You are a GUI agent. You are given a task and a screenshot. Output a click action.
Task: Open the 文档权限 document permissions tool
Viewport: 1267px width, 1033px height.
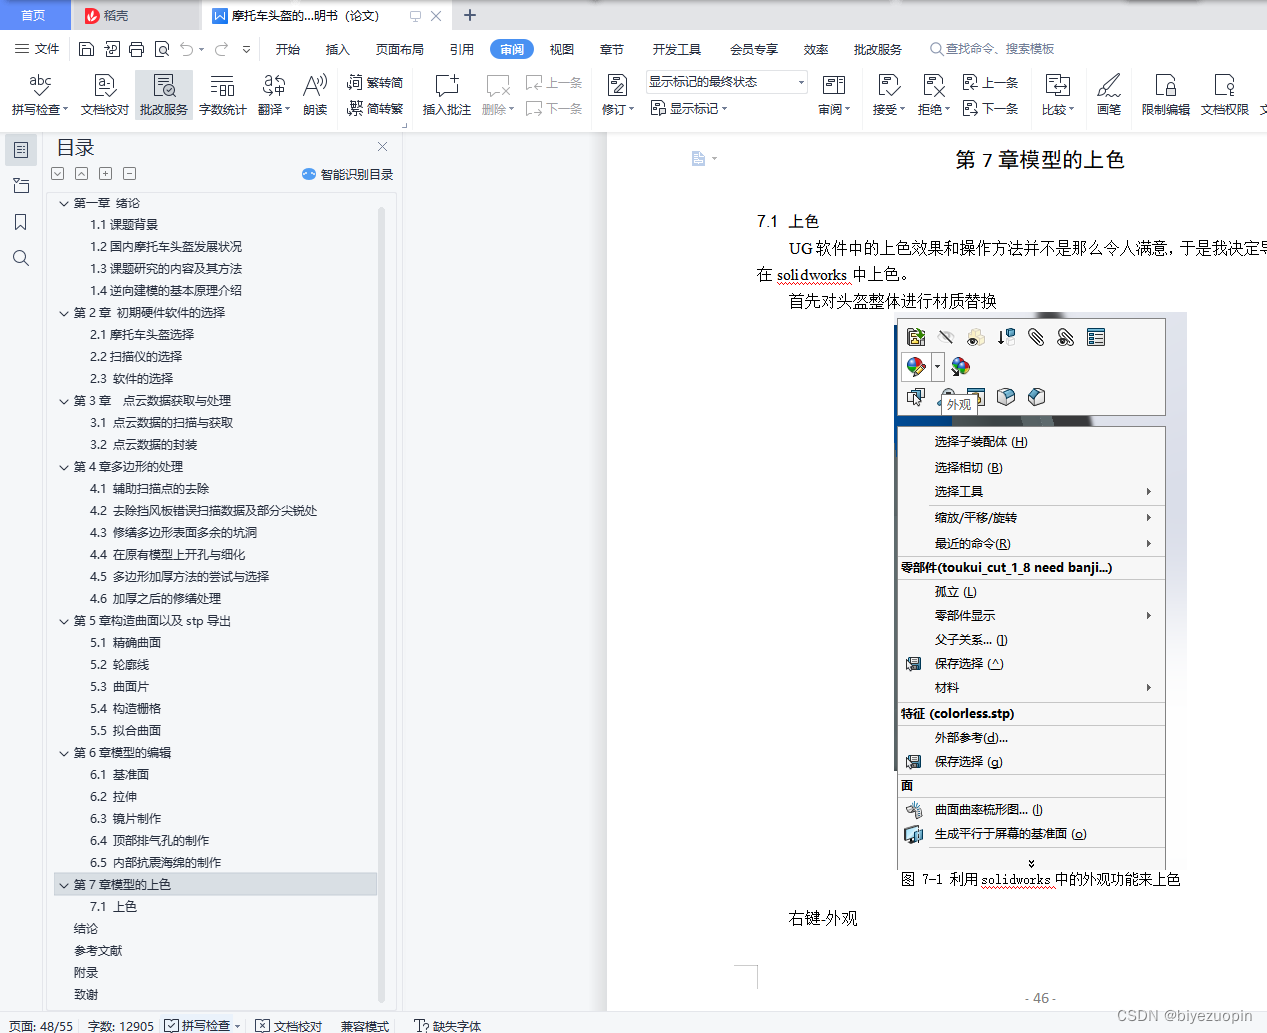(x=1222, y=94)
